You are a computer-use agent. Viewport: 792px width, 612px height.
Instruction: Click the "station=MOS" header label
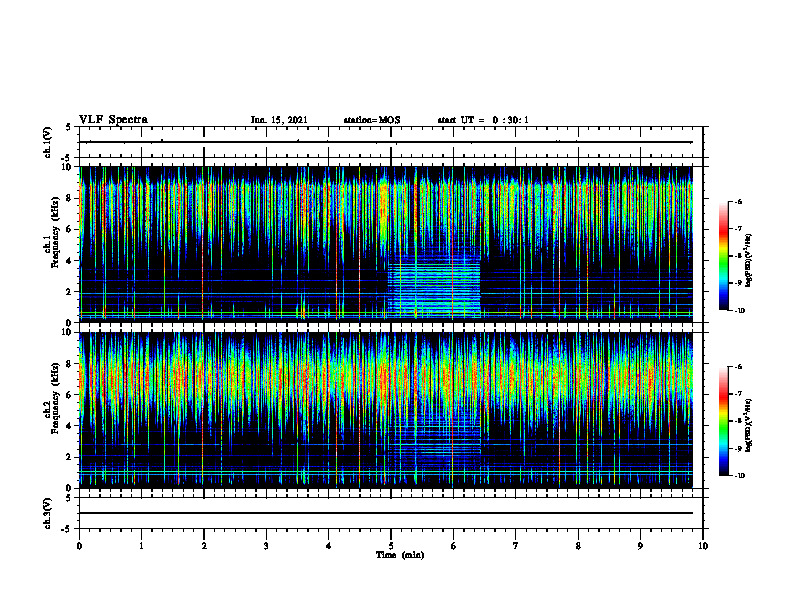click(372, 120)
